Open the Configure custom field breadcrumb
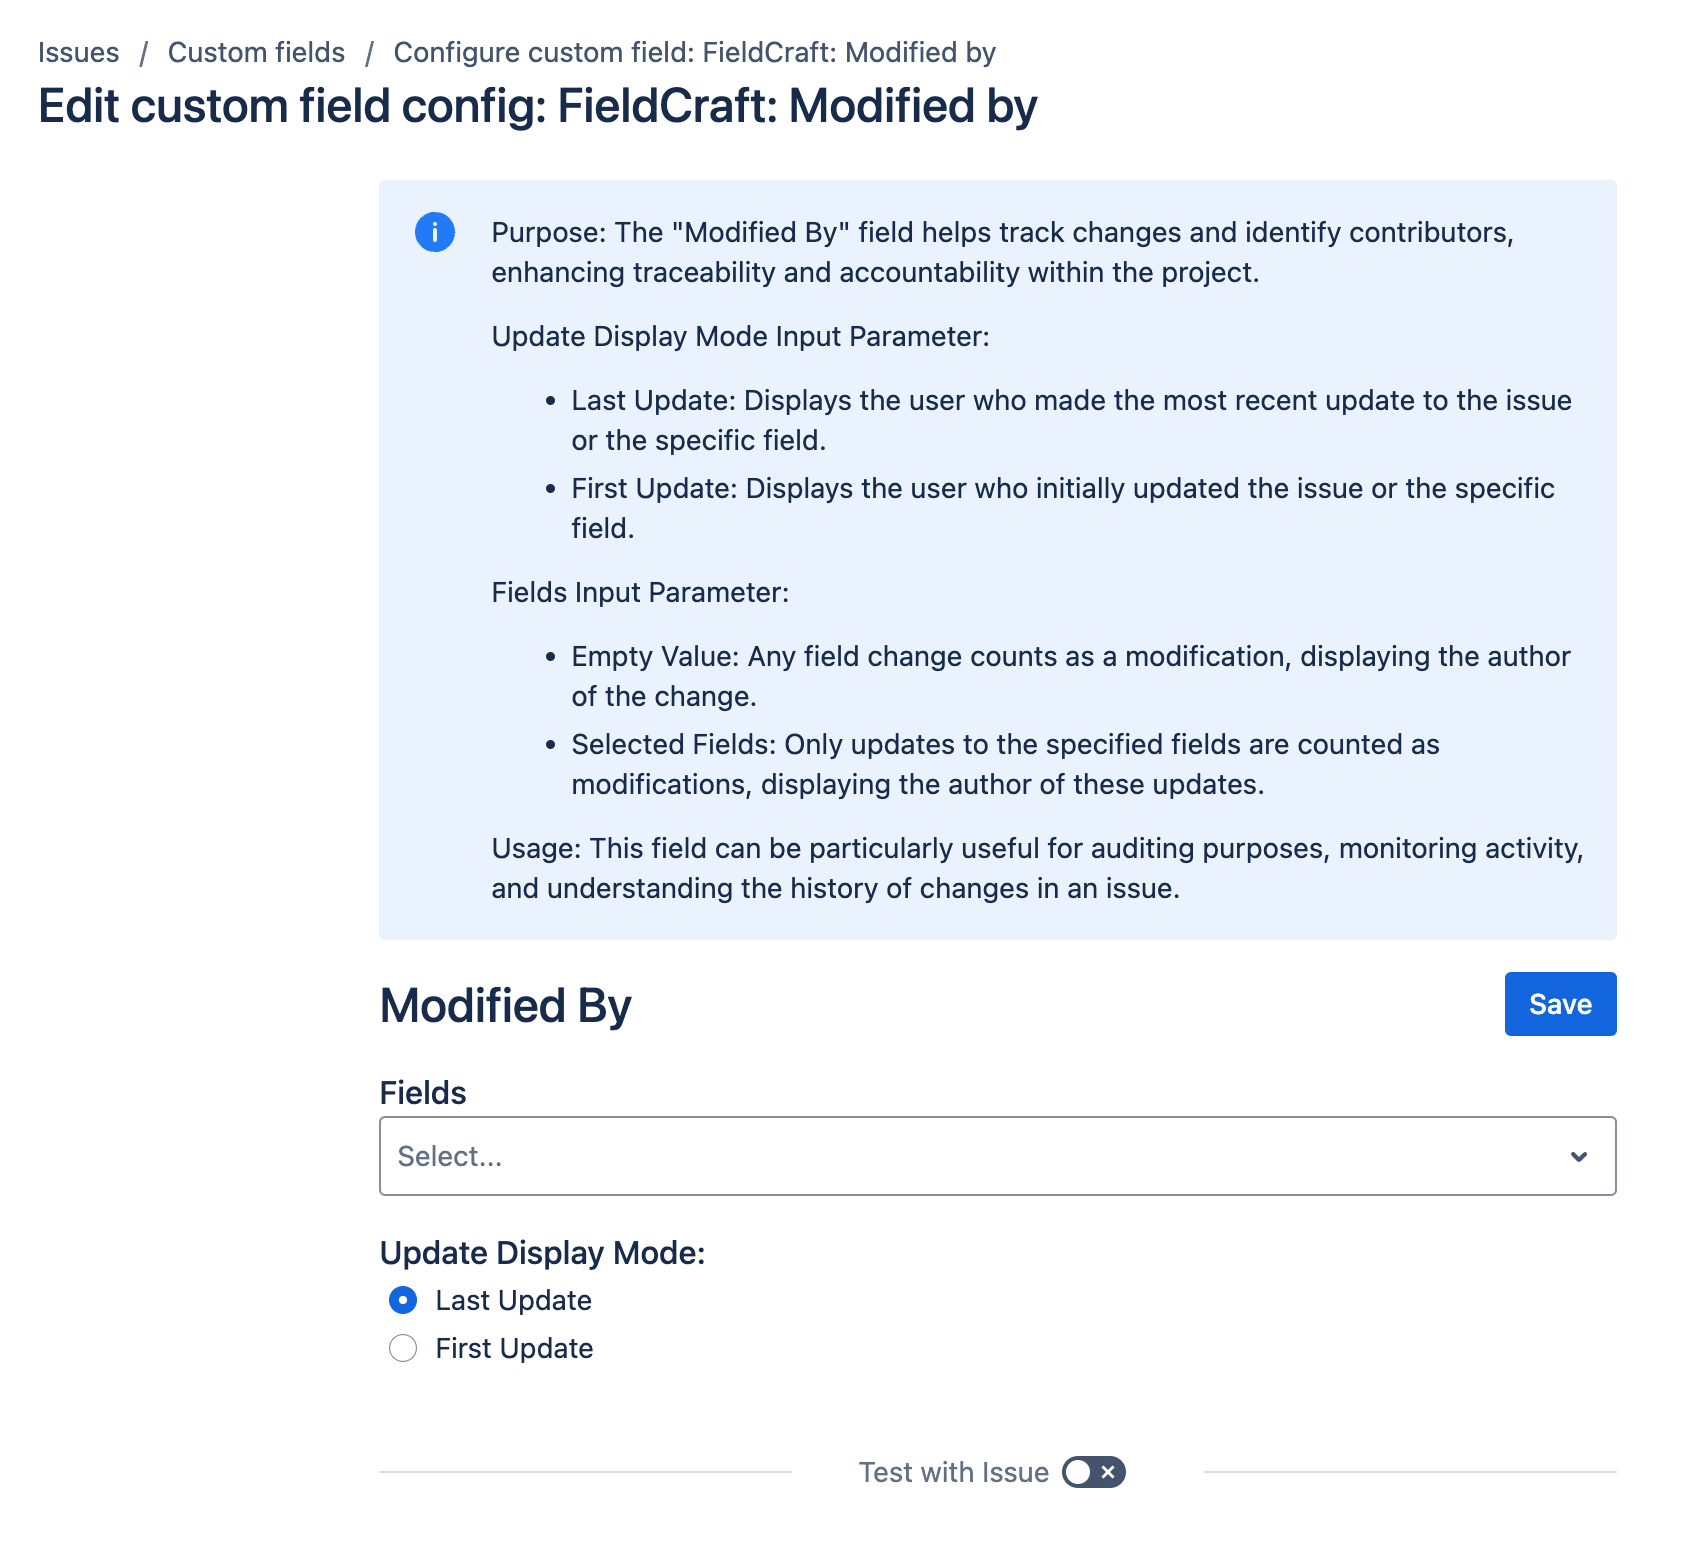This screenshot has height=1568, width=1692. click(x=694, y=52)
